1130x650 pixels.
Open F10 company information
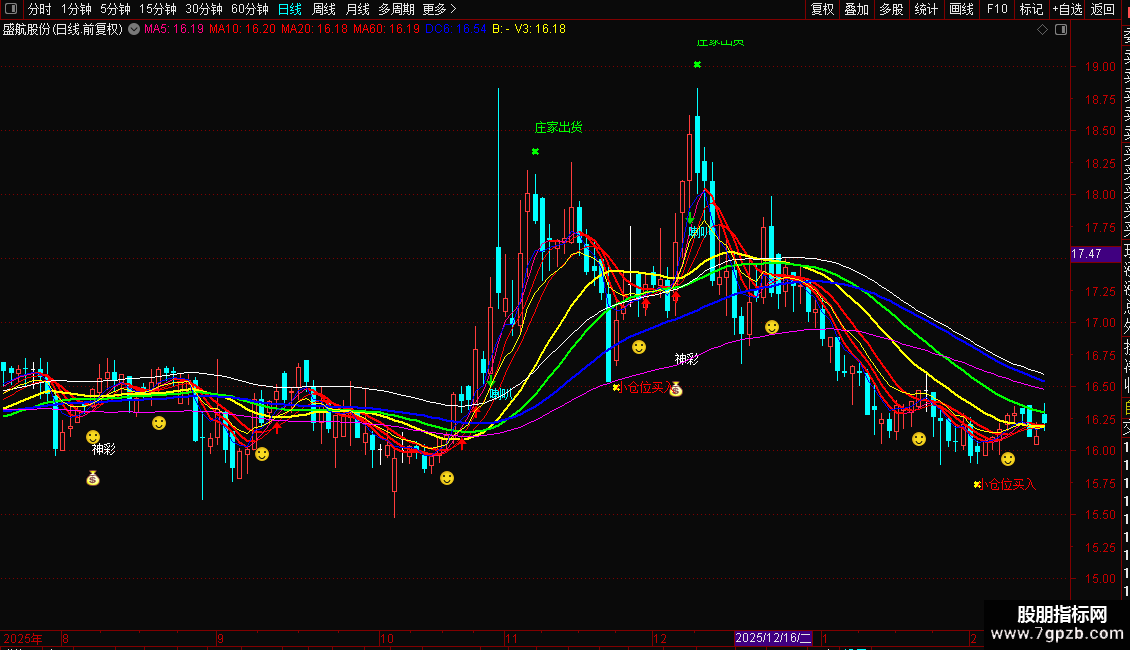(997, 9)
